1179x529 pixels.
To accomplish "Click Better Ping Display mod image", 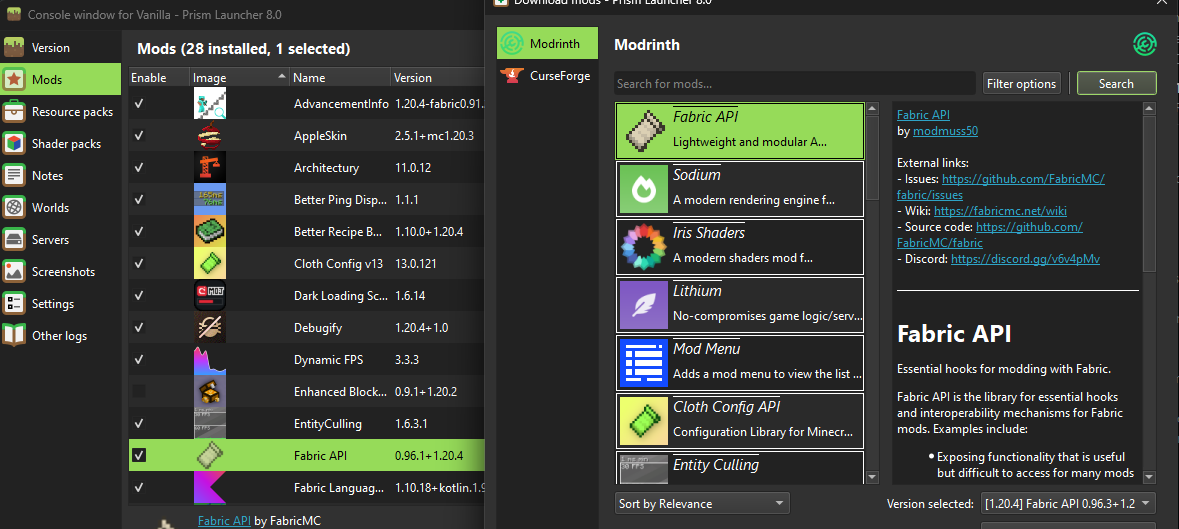I will click(x=210, y=200).
